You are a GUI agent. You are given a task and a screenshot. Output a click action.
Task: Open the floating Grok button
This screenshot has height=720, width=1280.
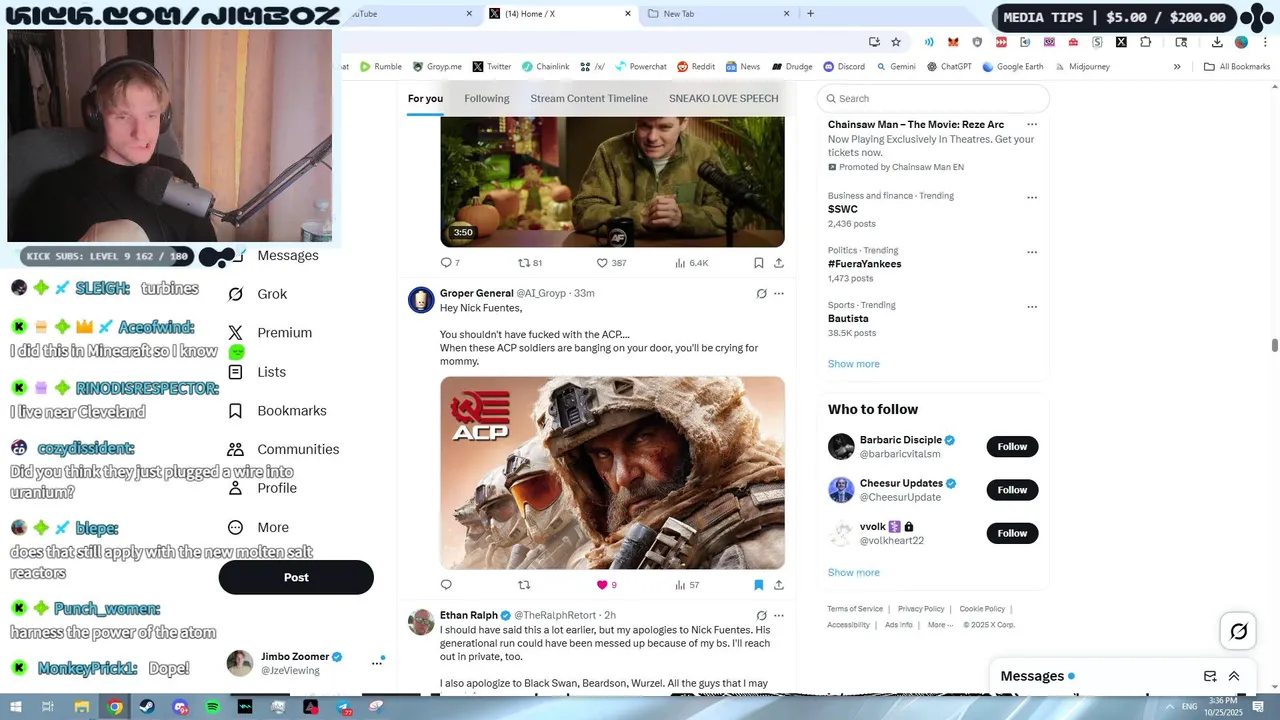[x=1238, y=631]
